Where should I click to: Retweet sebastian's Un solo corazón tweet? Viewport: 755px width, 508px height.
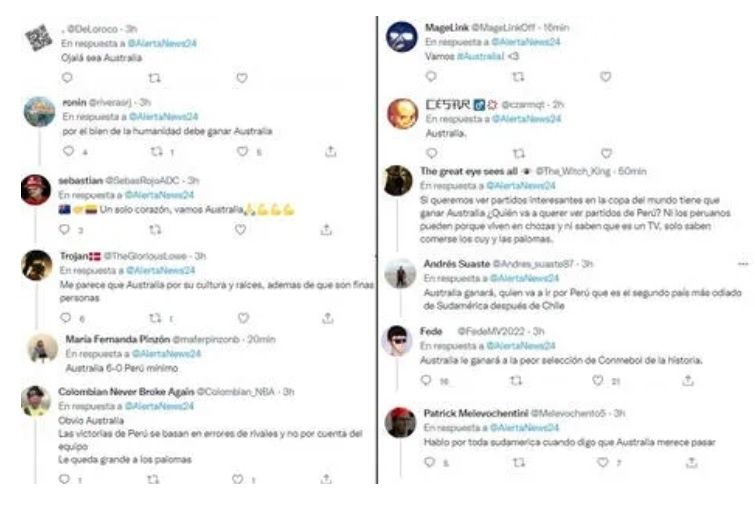point(154,230)
